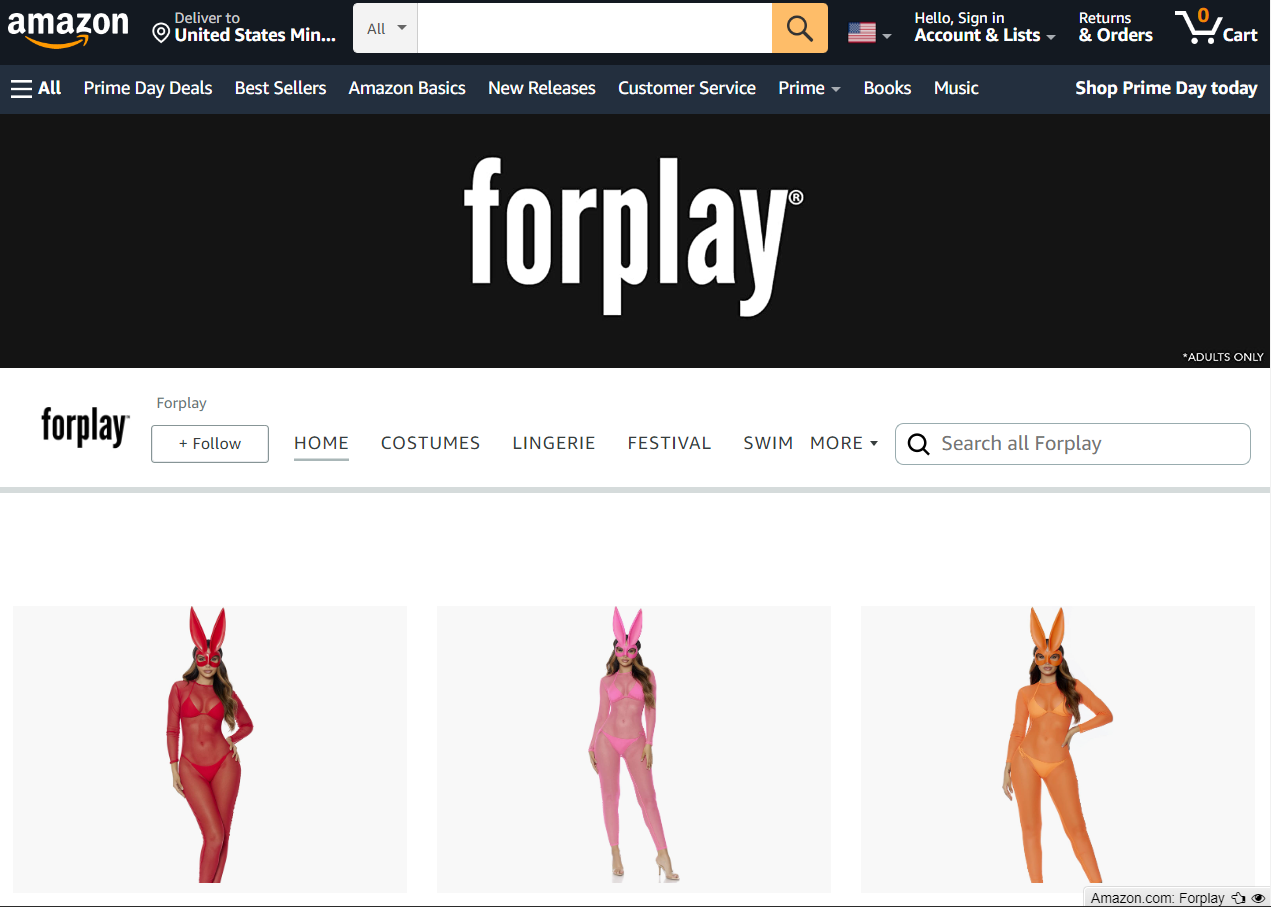Click the orange search magnifier button

click(x=800, y=28)
